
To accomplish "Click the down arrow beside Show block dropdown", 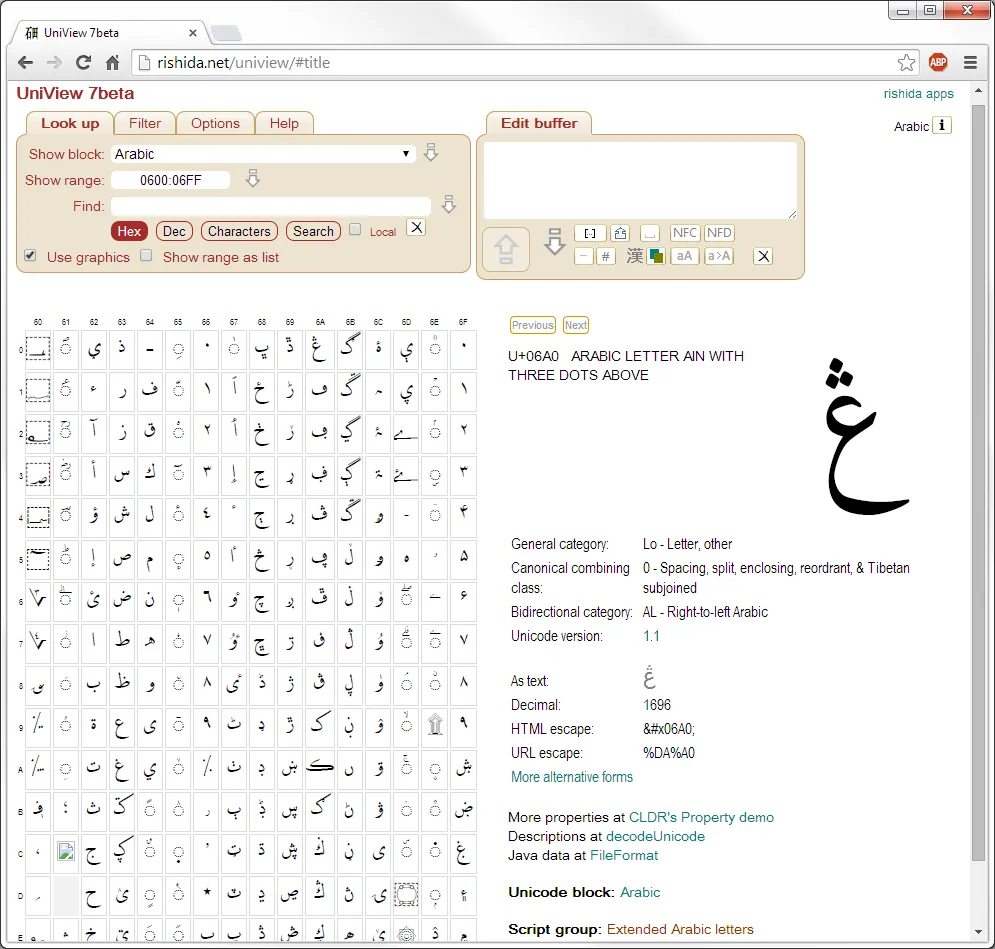I will [431, 152].
